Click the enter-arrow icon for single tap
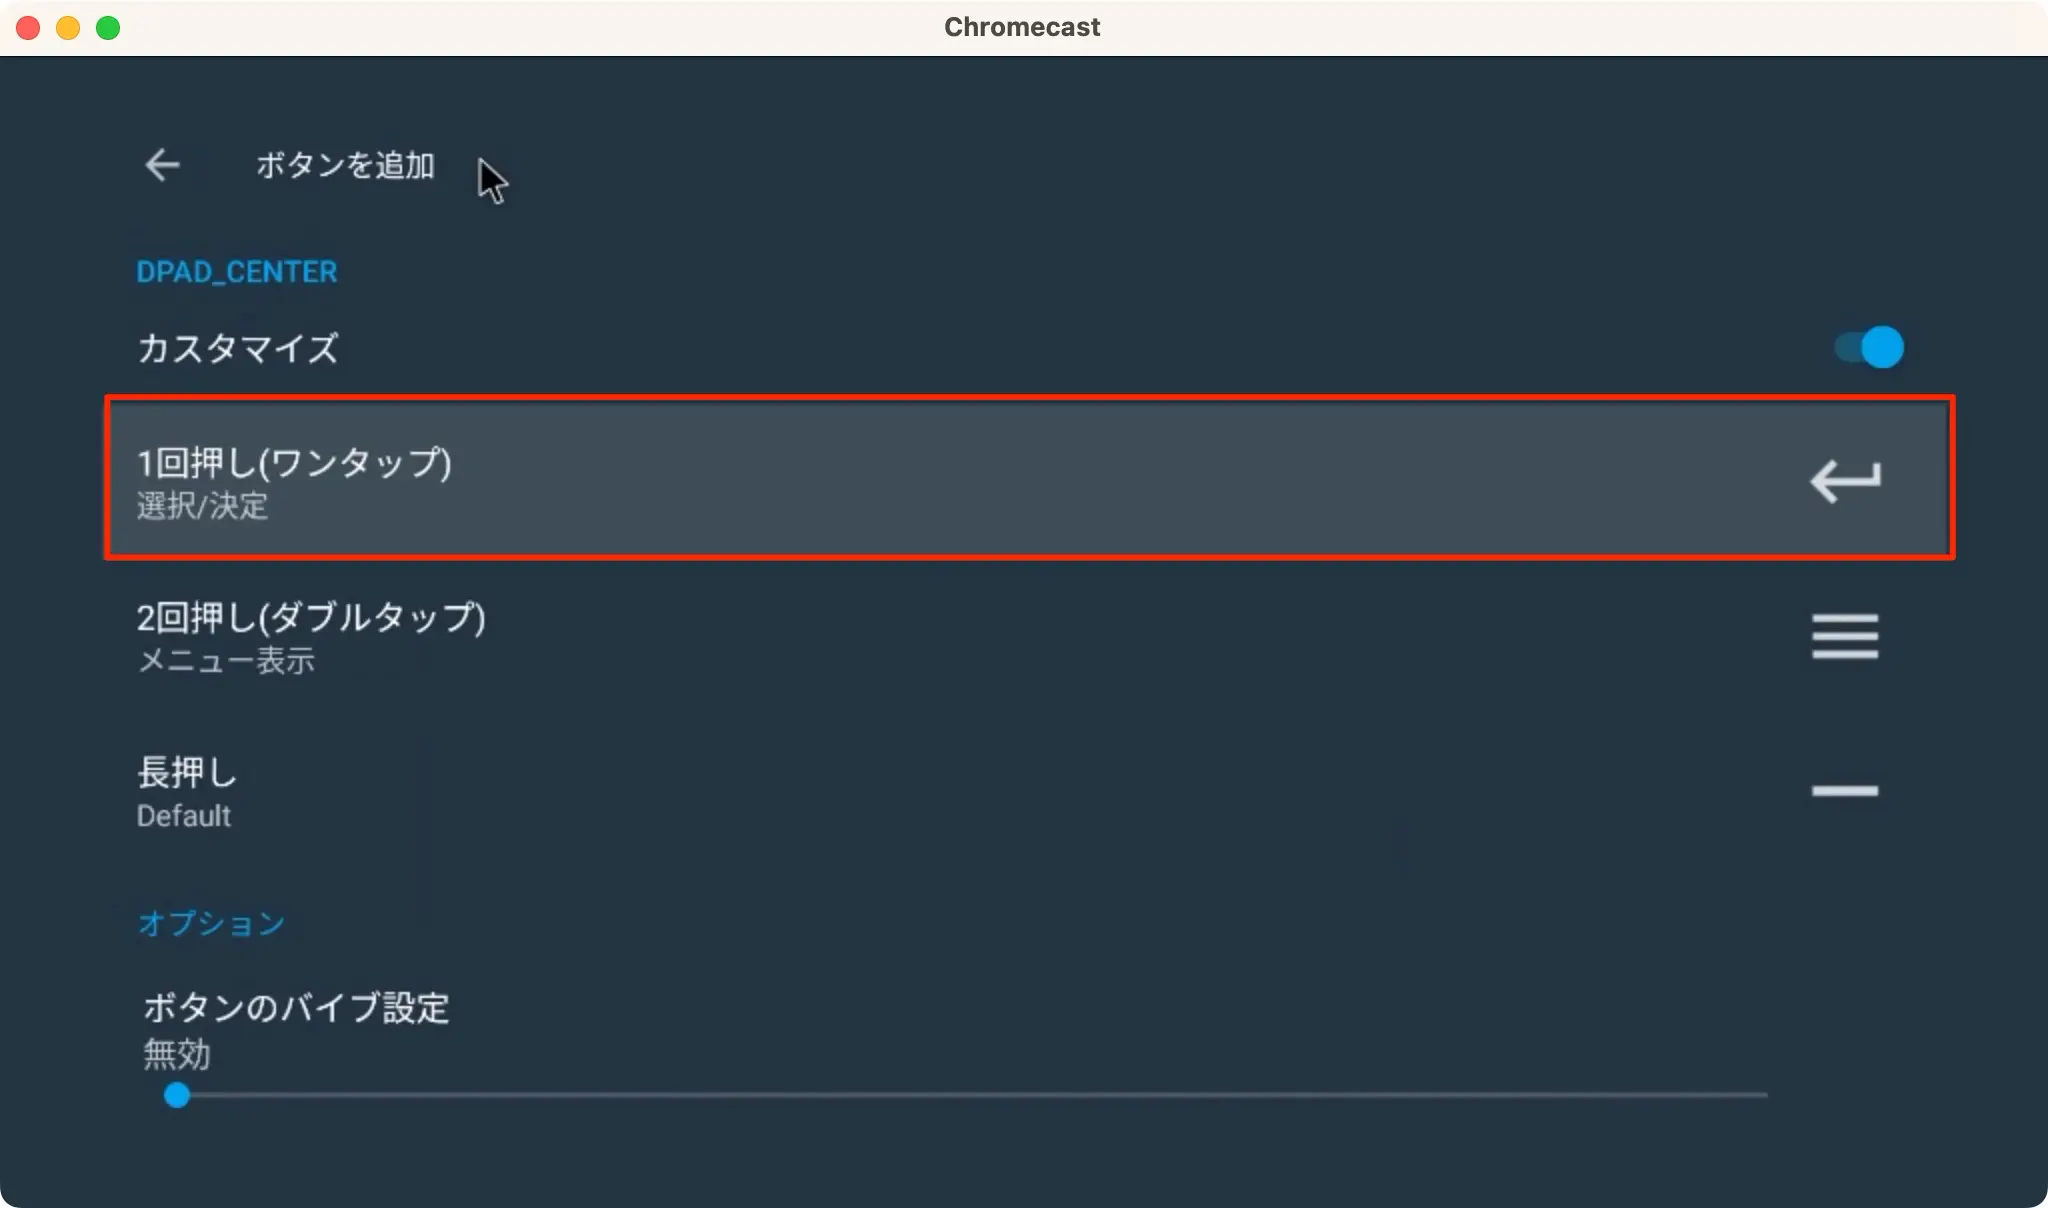The height and width of the screenshot is (1208, 2048). [1845, 481]
